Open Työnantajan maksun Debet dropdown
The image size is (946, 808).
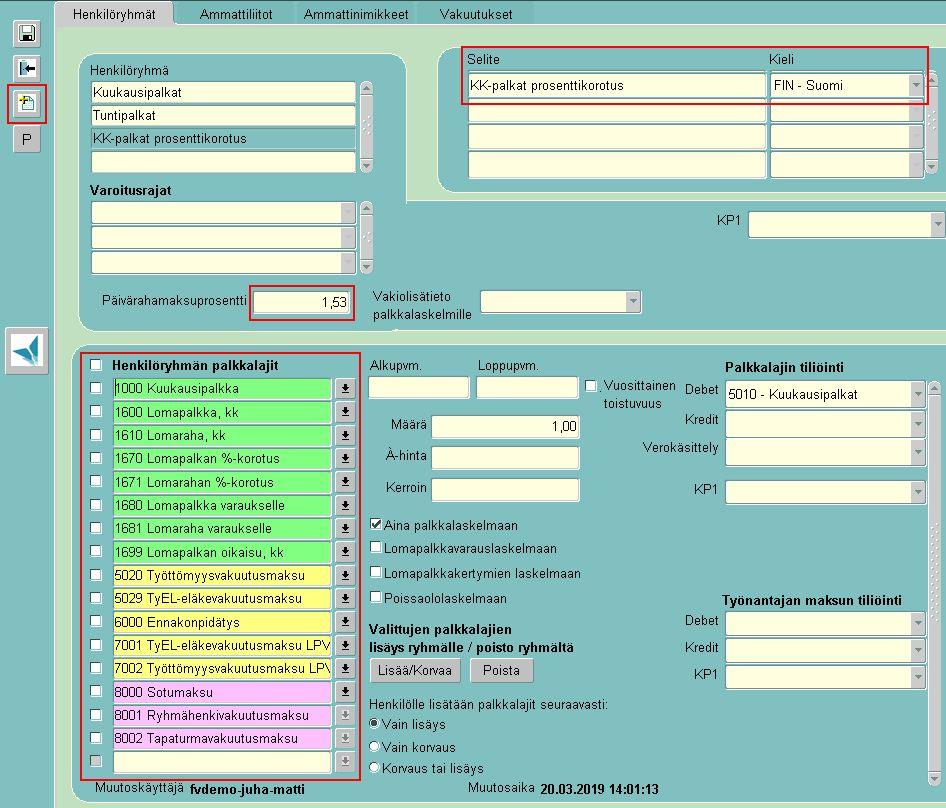918,623
